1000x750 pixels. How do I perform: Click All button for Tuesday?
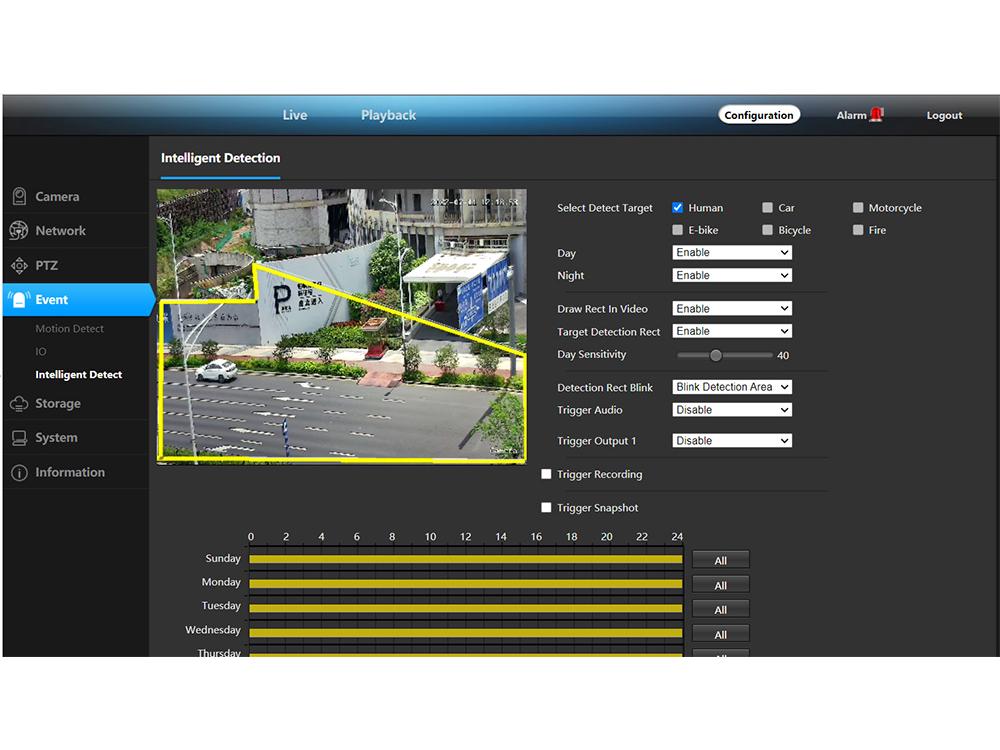[721, 610]
